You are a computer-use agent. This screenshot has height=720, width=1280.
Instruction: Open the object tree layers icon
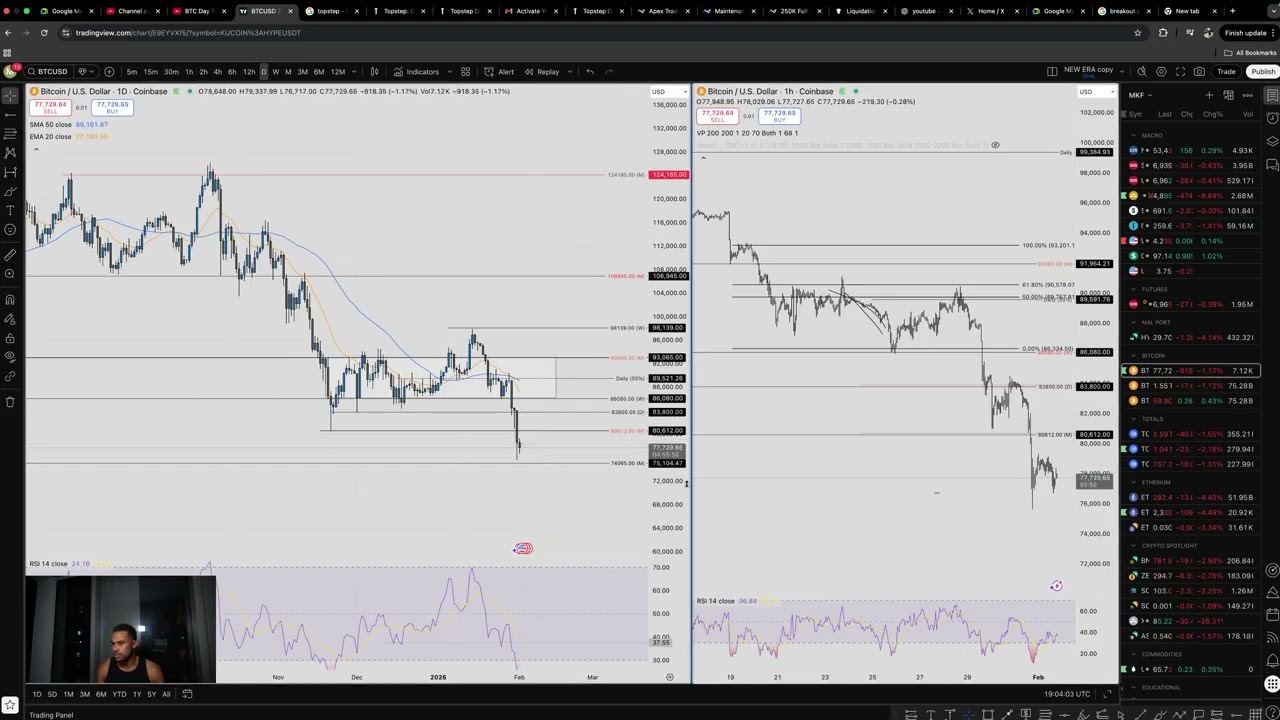(1272, 141)
